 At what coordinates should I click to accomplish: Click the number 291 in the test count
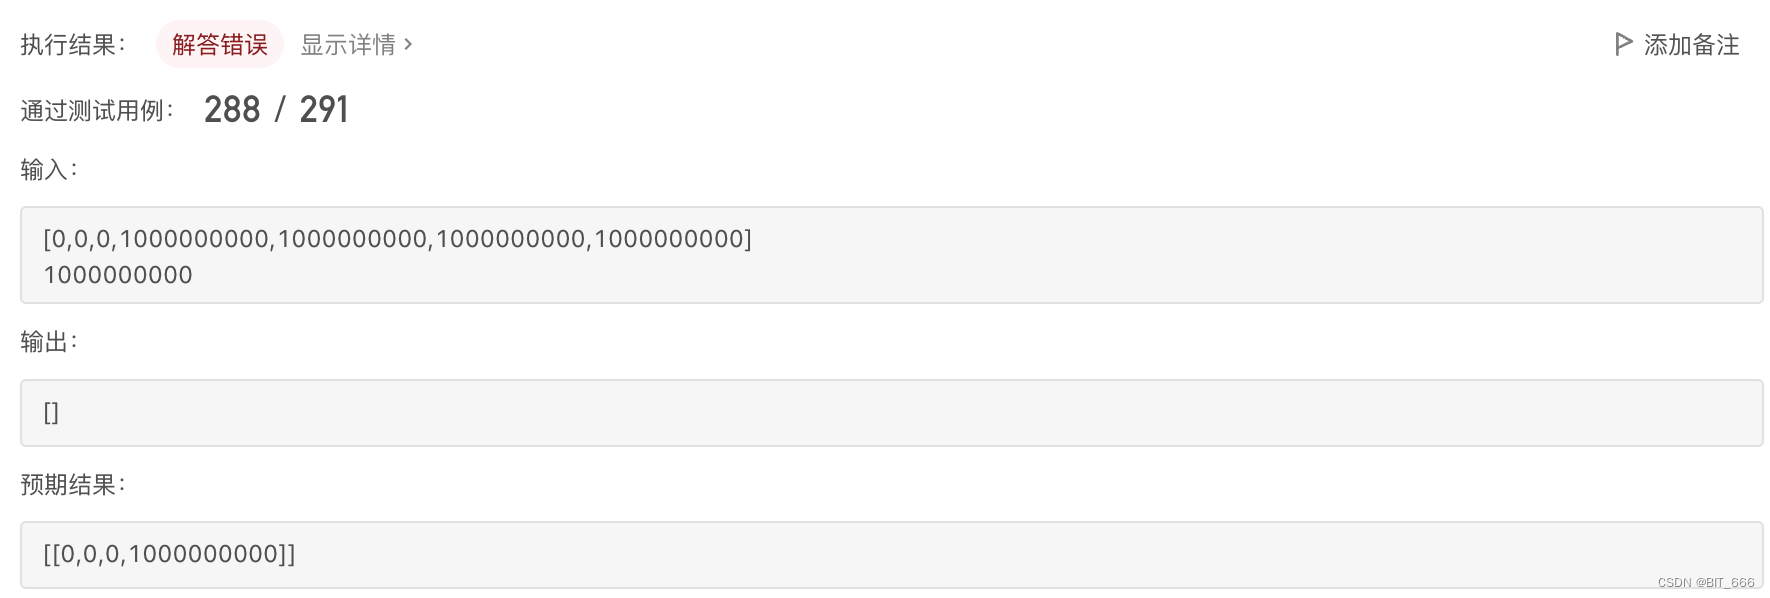(324, 109)
